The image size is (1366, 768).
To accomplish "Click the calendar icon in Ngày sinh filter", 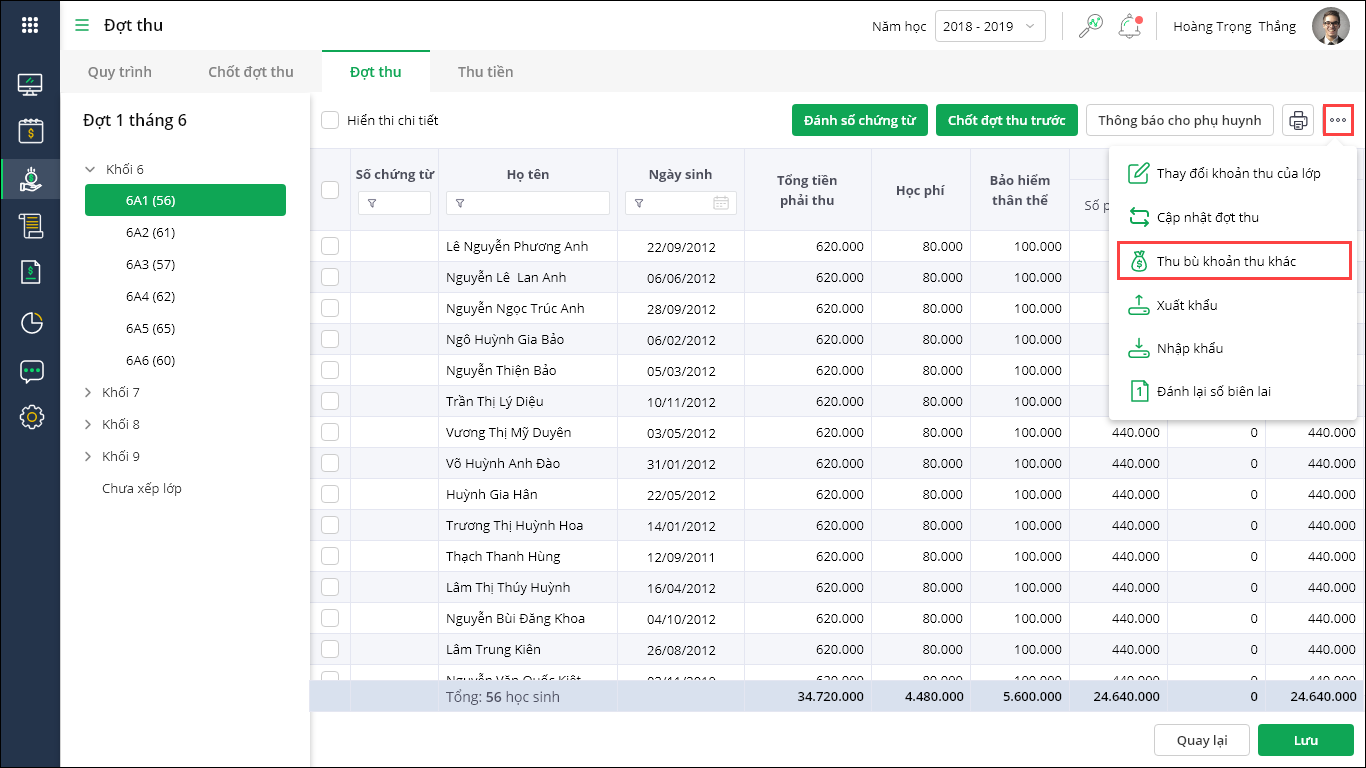I will [x=721, y=203].
